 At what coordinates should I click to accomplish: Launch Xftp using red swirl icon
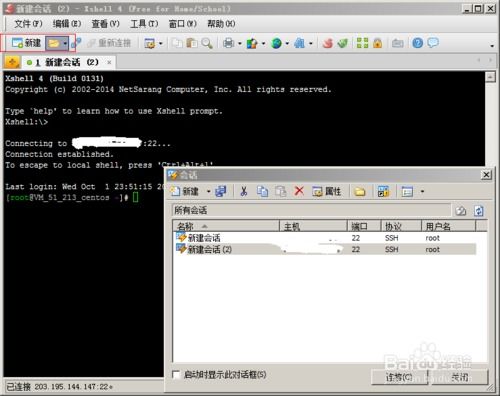(328, 43)
